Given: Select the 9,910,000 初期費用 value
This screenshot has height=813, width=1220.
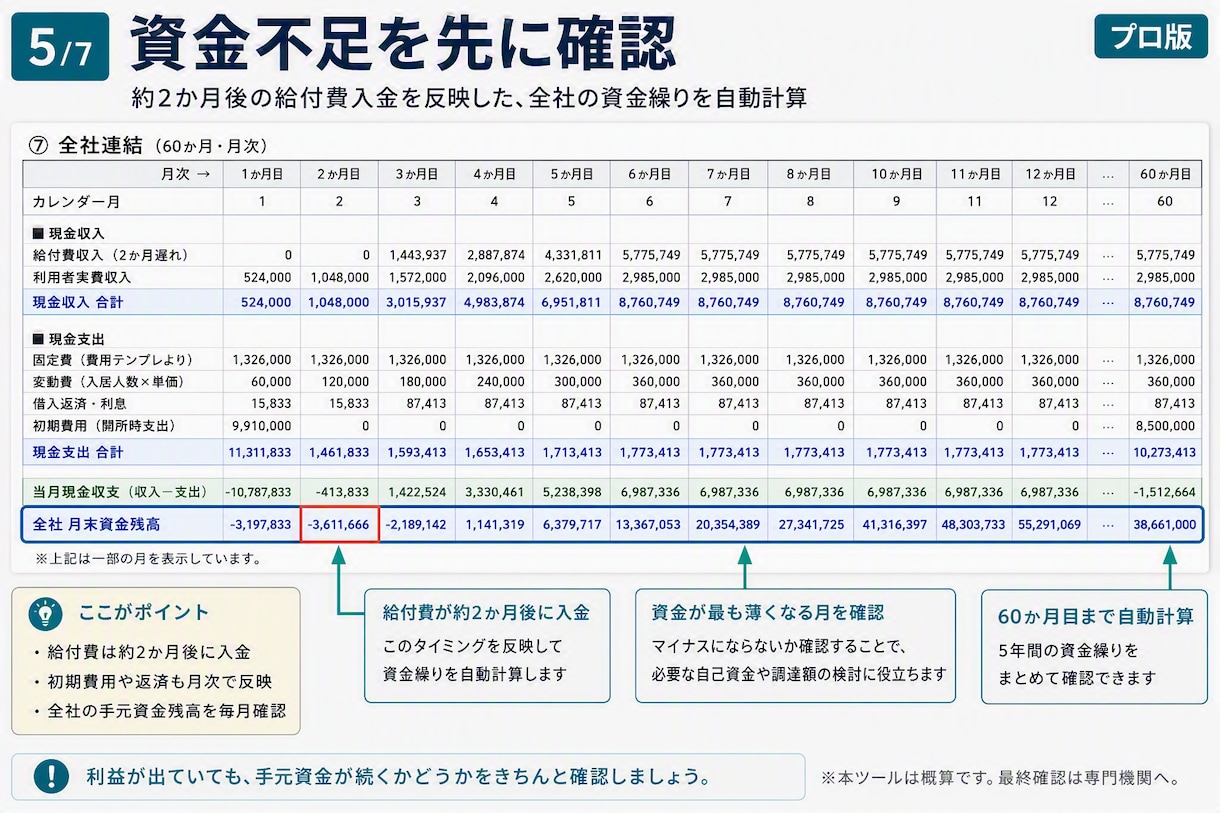Looking at the screenshot, I should (261, 425).
